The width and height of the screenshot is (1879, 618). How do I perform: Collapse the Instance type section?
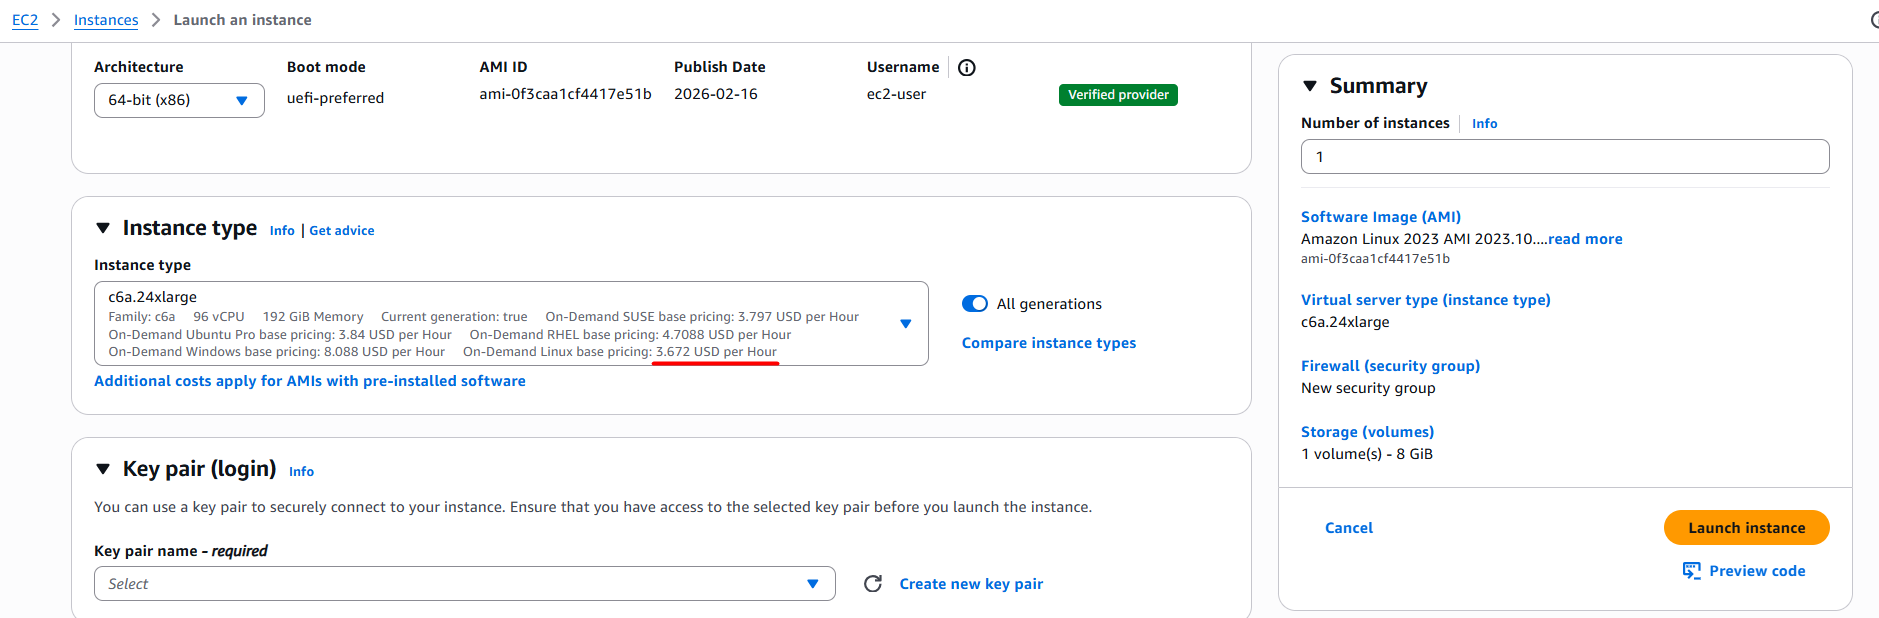103,229
